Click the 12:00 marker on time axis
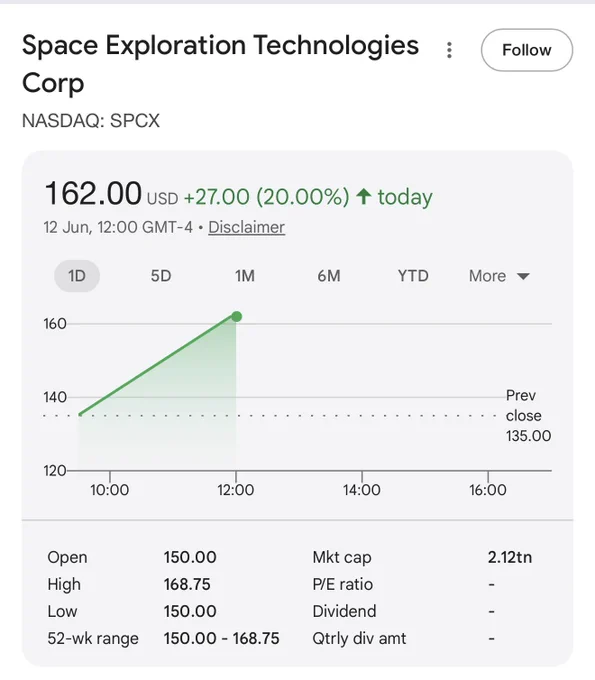The height and width of the screenshot is (680, 595). coord(235,490)
